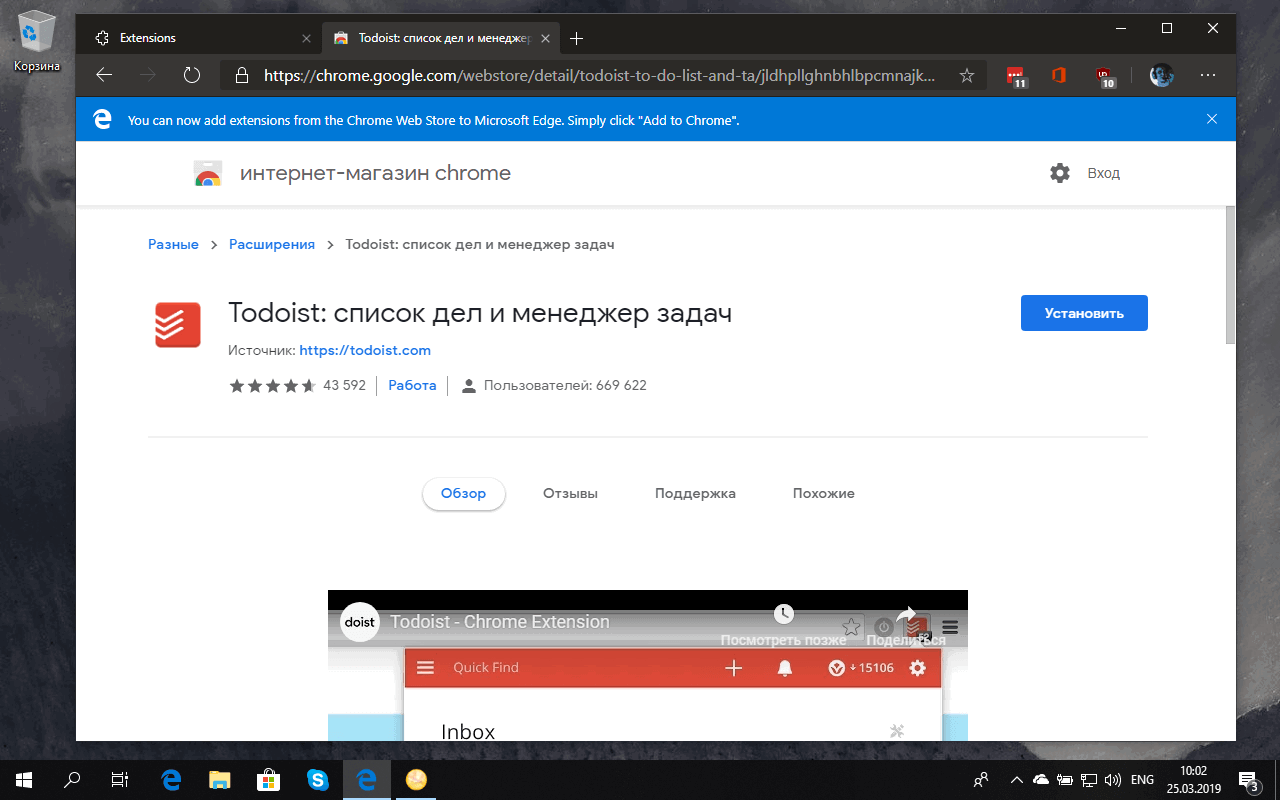
Task: Select the Обзор tab
Action: 464,493
